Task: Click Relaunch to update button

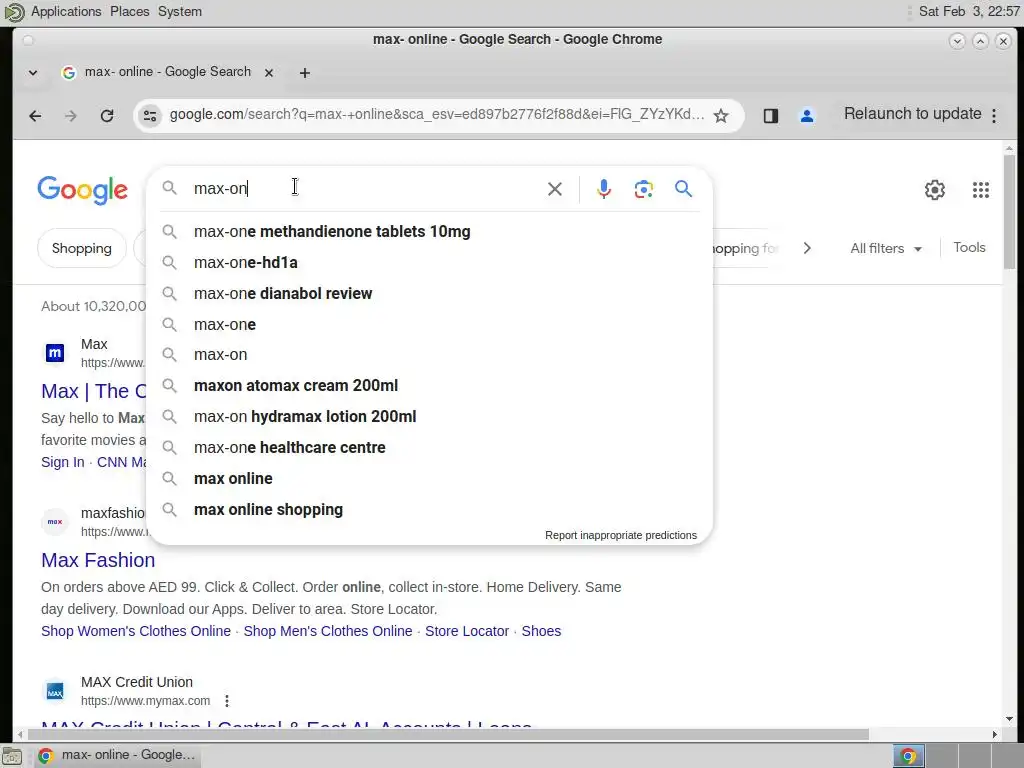Action: [x=912, y=114]
